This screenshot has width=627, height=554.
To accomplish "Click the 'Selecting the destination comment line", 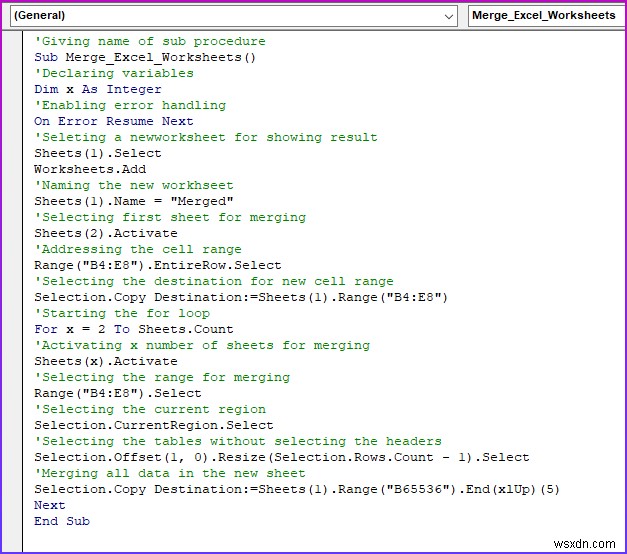I will (214, 281).
